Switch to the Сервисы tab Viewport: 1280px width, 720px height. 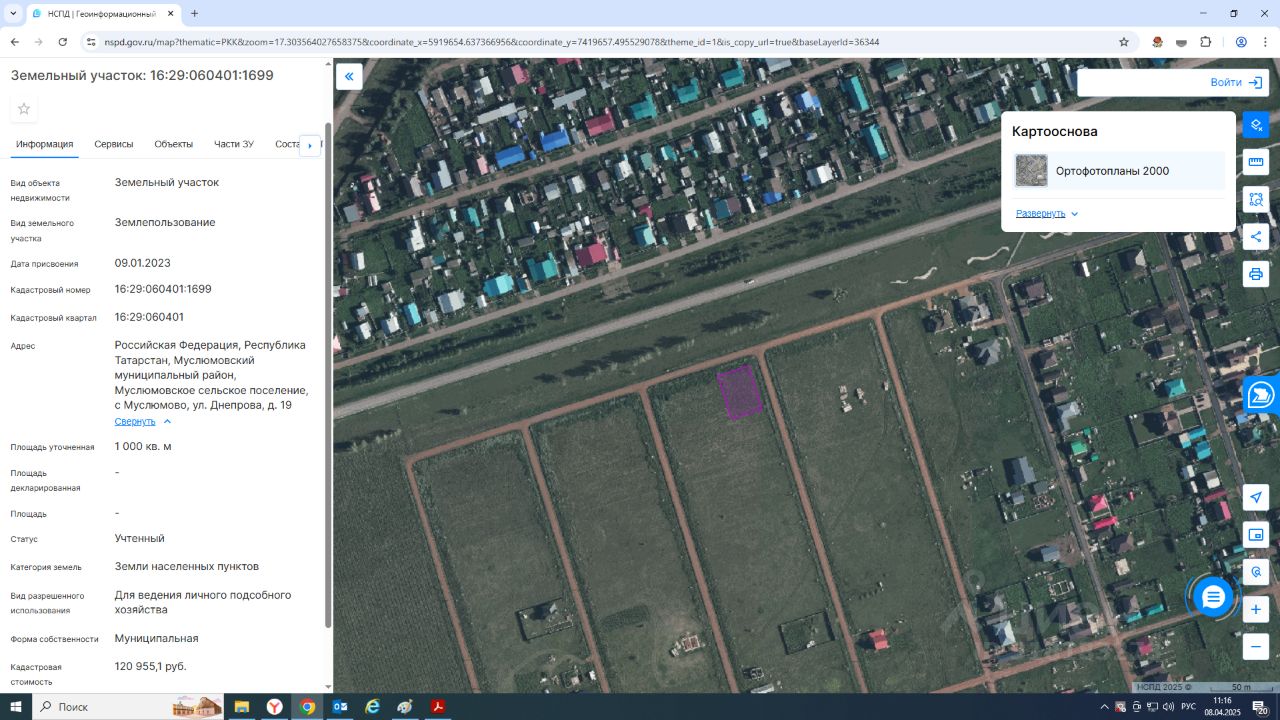click(114, 144)
